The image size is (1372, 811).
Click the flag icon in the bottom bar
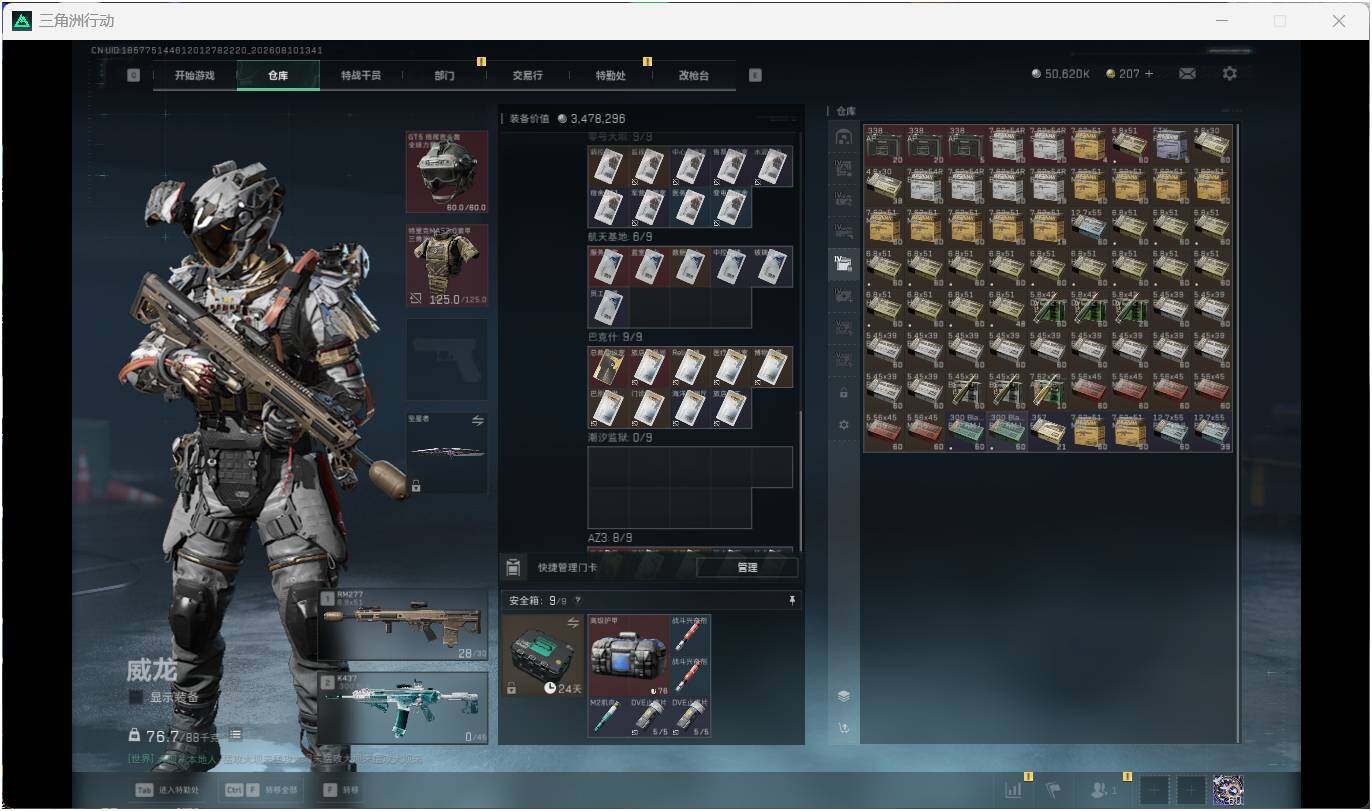(1053, 790)
